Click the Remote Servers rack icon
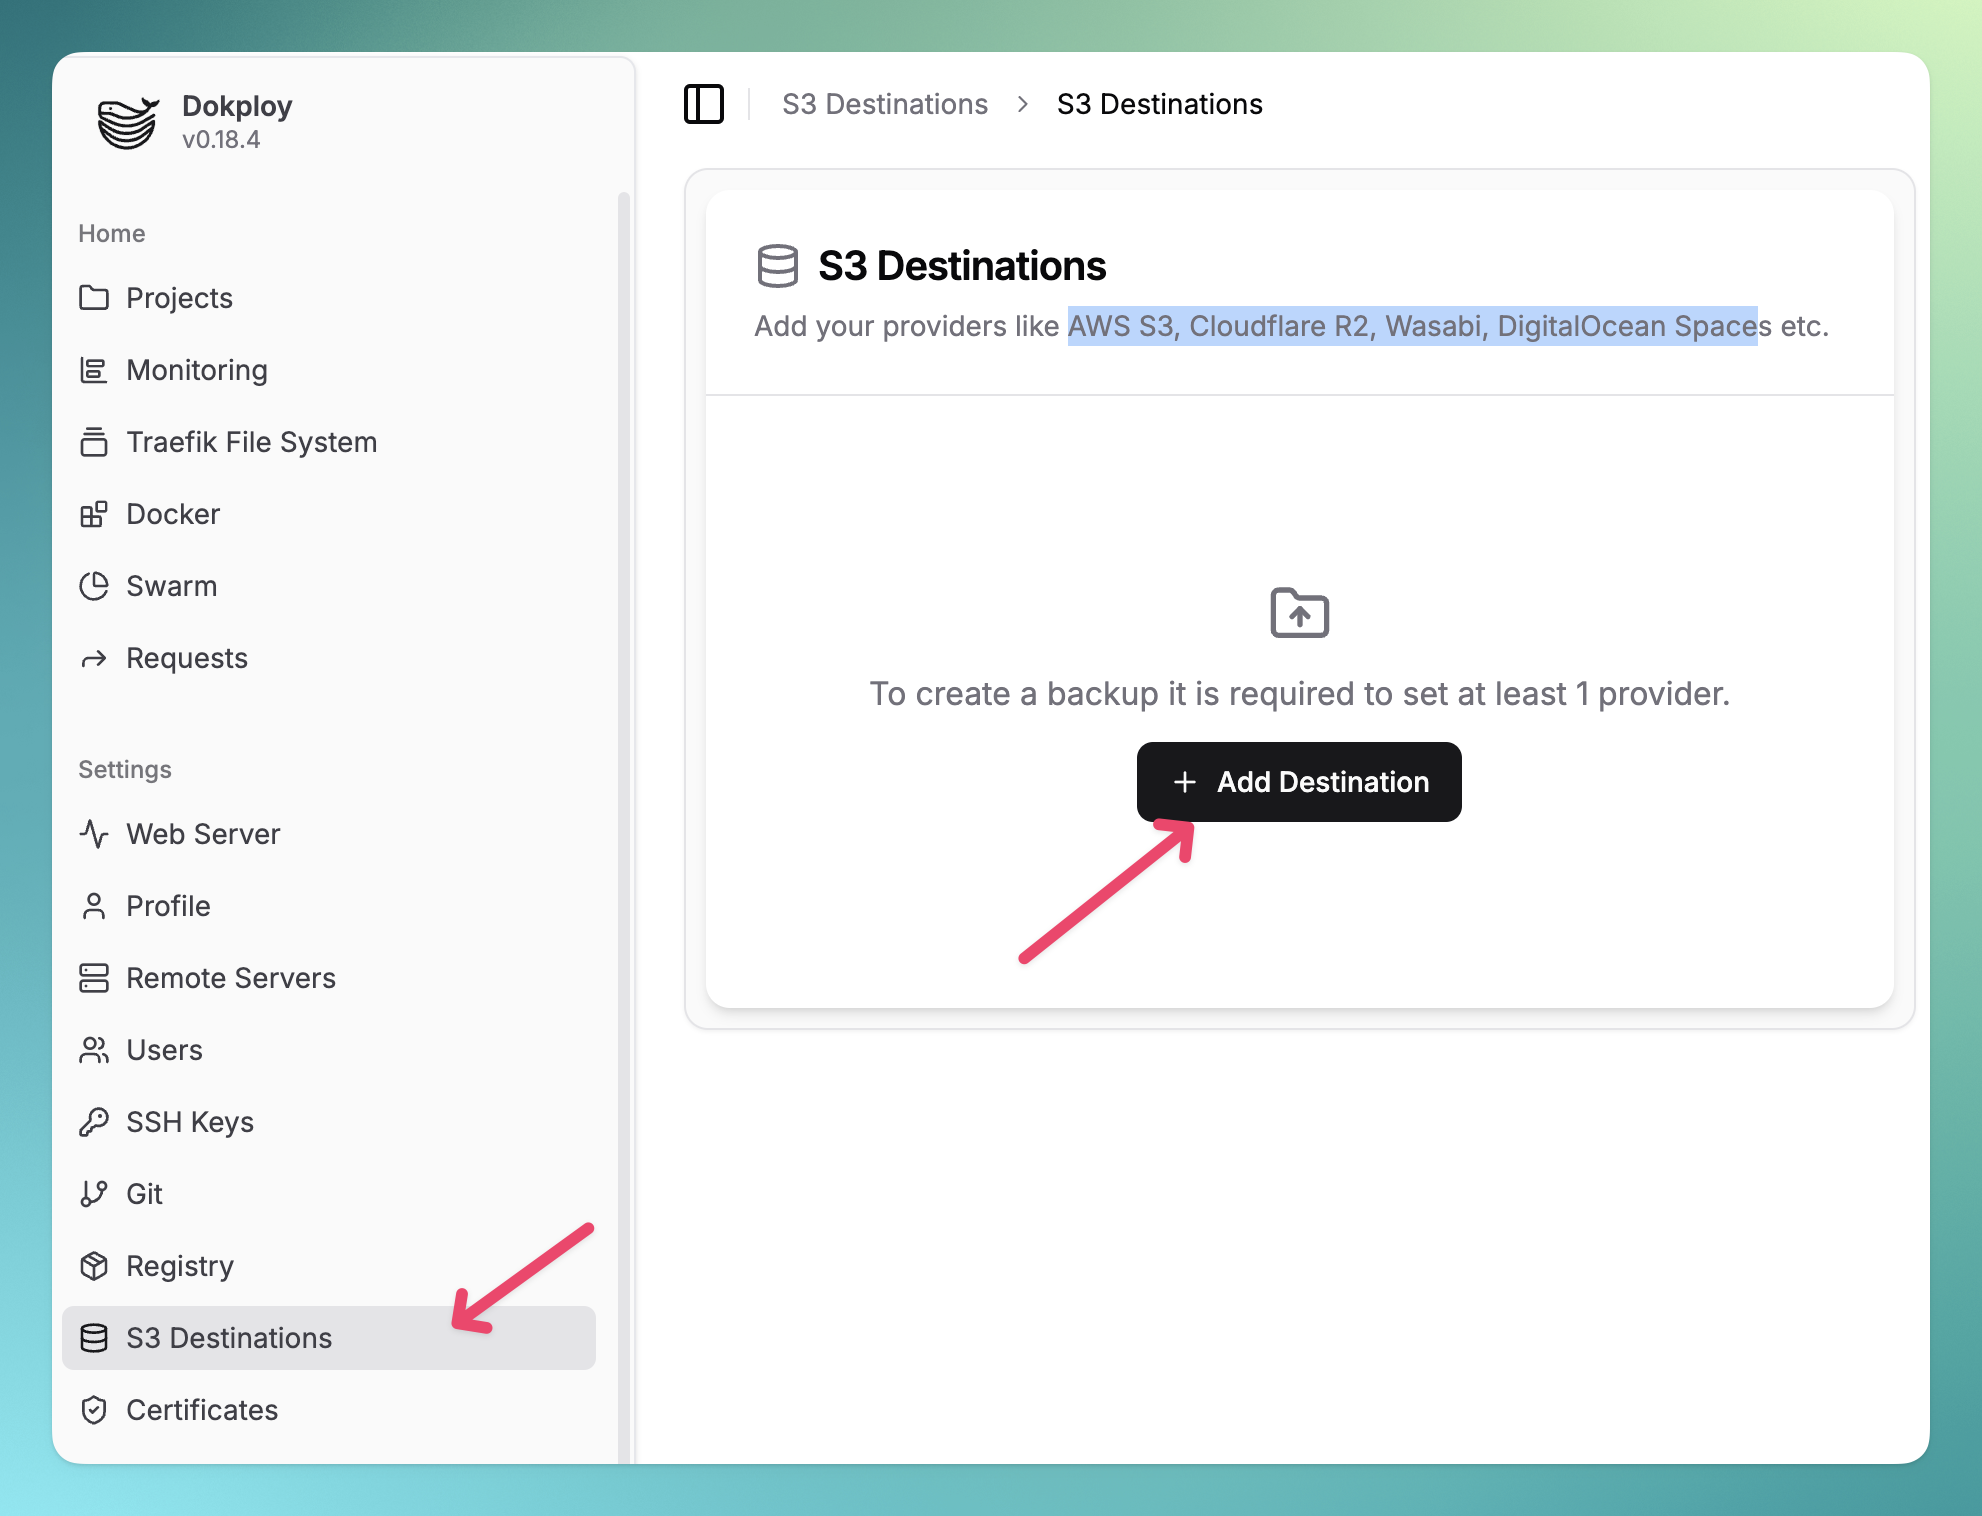Image resolution: width=1982 pixels, height=1516 pixels. pyautogui.click(x=94, y=978)
